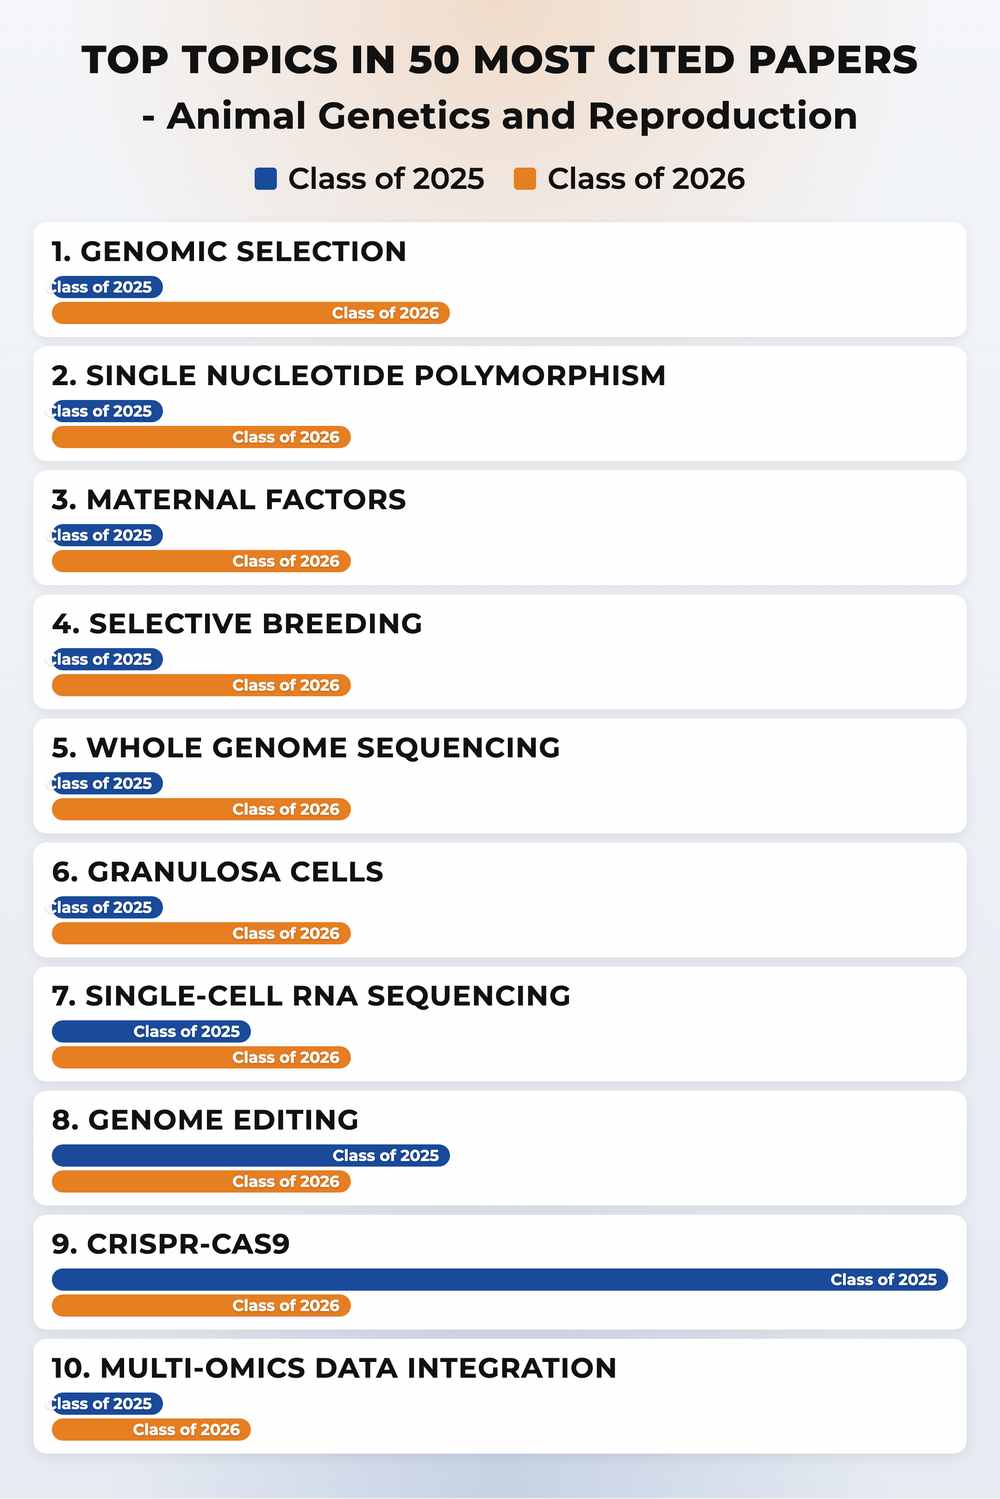Select the Granulosa Cells topic title
Viewport: 1000px width, 1499px height.
[218, 871]
